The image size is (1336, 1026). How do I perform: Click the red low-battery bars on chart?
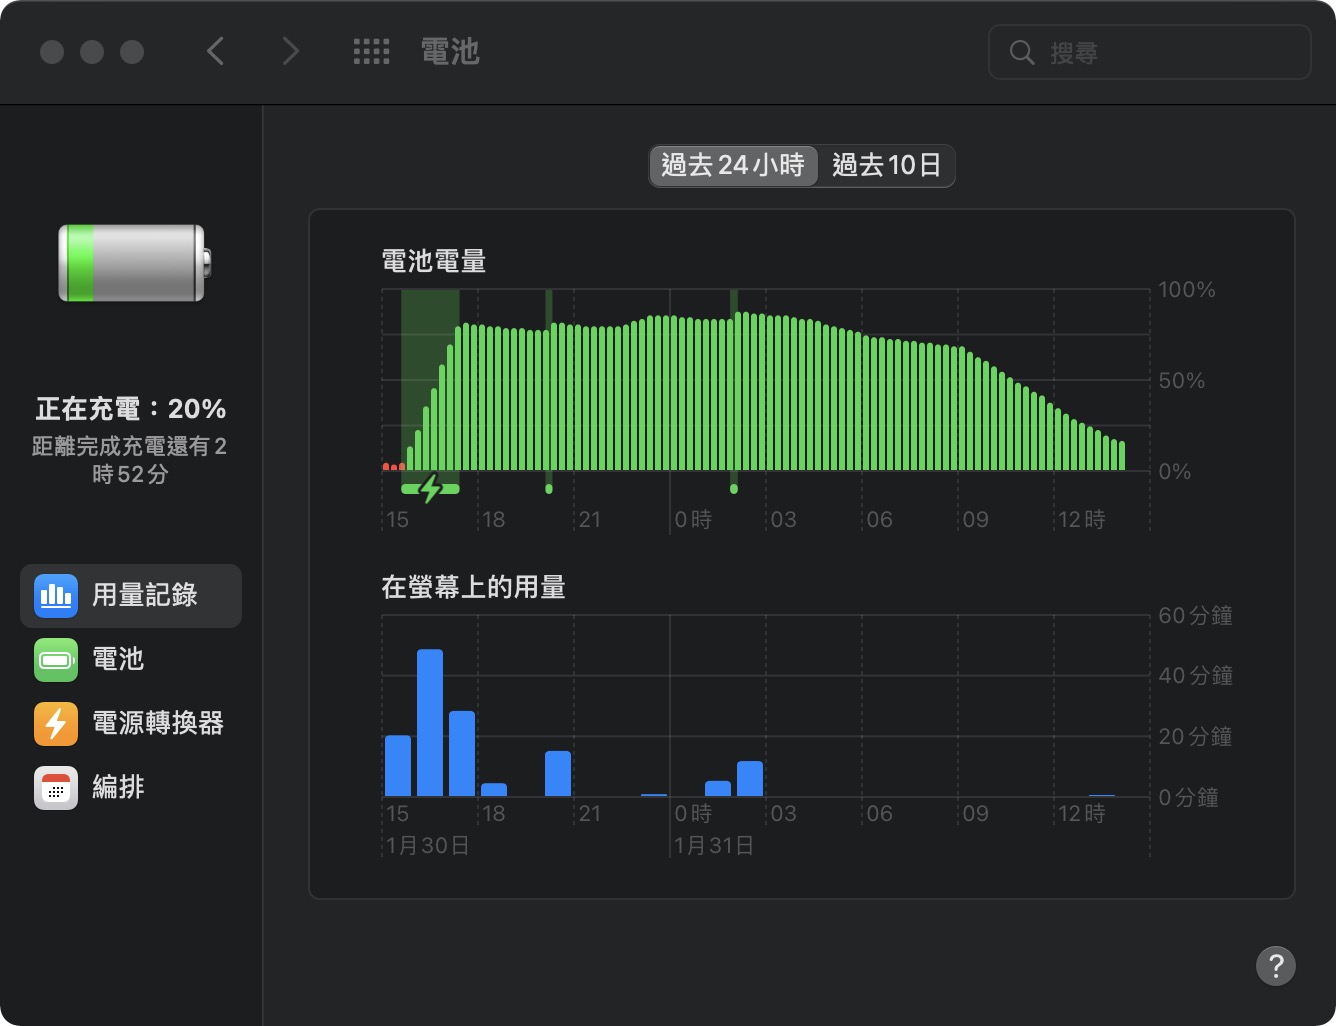[393, 467]
